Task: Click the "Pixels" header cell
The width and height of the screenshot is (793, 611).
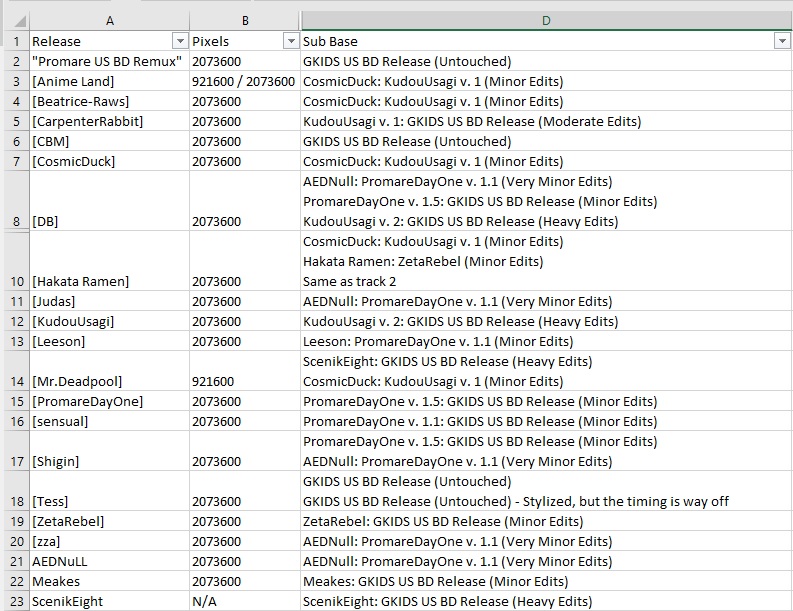Action: tap(245, 41)
